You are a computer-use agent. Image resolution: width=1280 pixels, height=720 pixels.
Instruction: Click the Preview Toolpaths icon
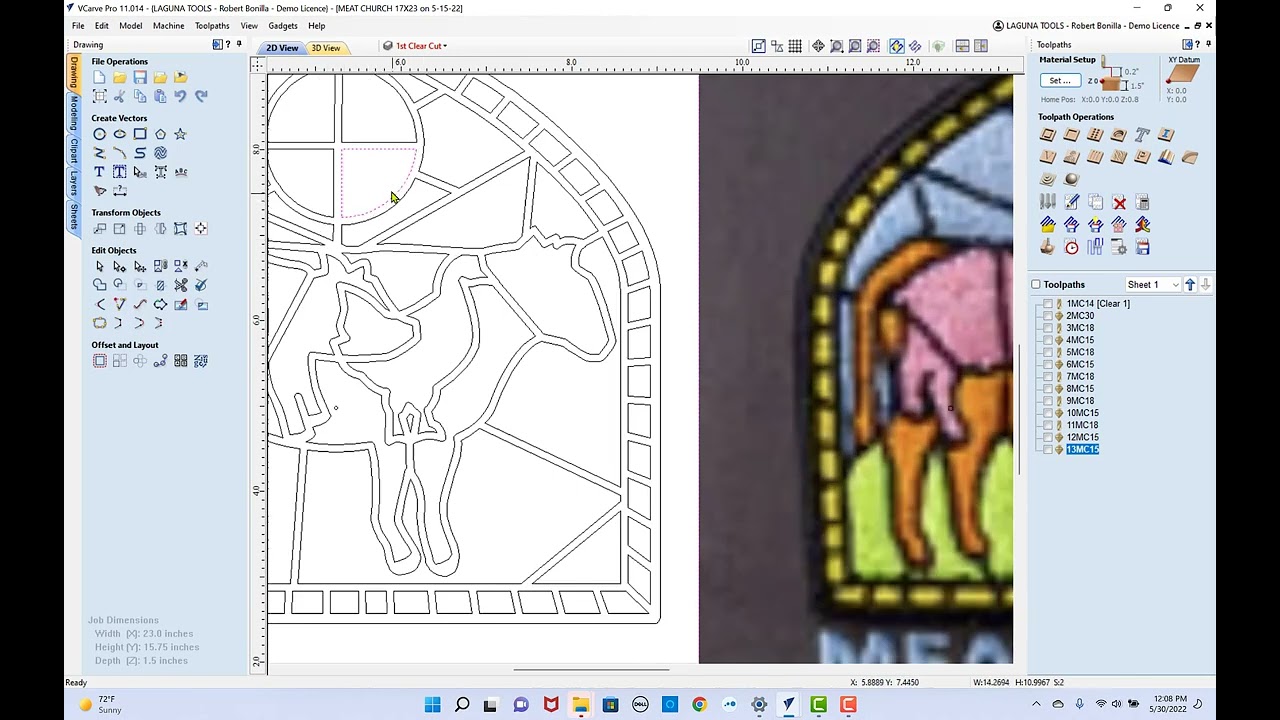click(x=1048, y=247)
